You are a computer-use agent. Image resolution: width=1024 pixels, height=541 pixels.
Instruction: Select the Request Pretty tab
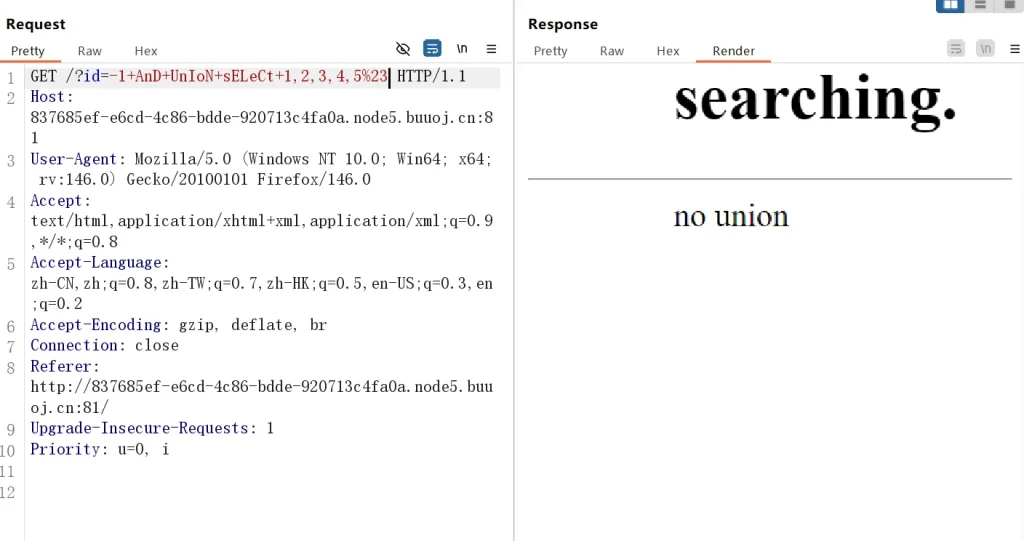[x=28, y=51]
